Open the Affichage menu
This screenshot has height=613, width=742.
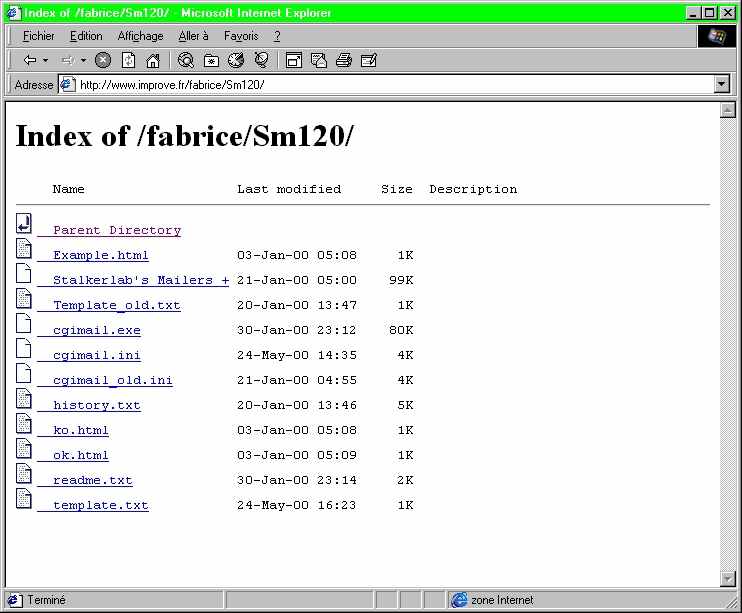click(x=140, y=36)
